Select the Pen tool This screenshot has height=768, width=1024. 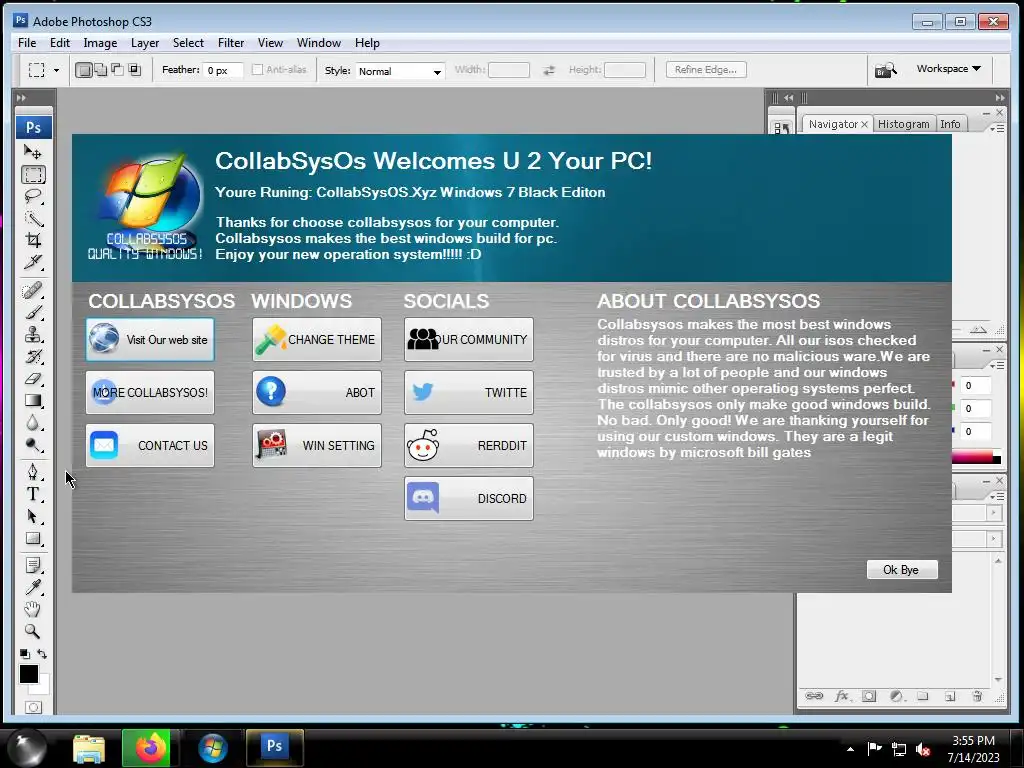[33, 472]
